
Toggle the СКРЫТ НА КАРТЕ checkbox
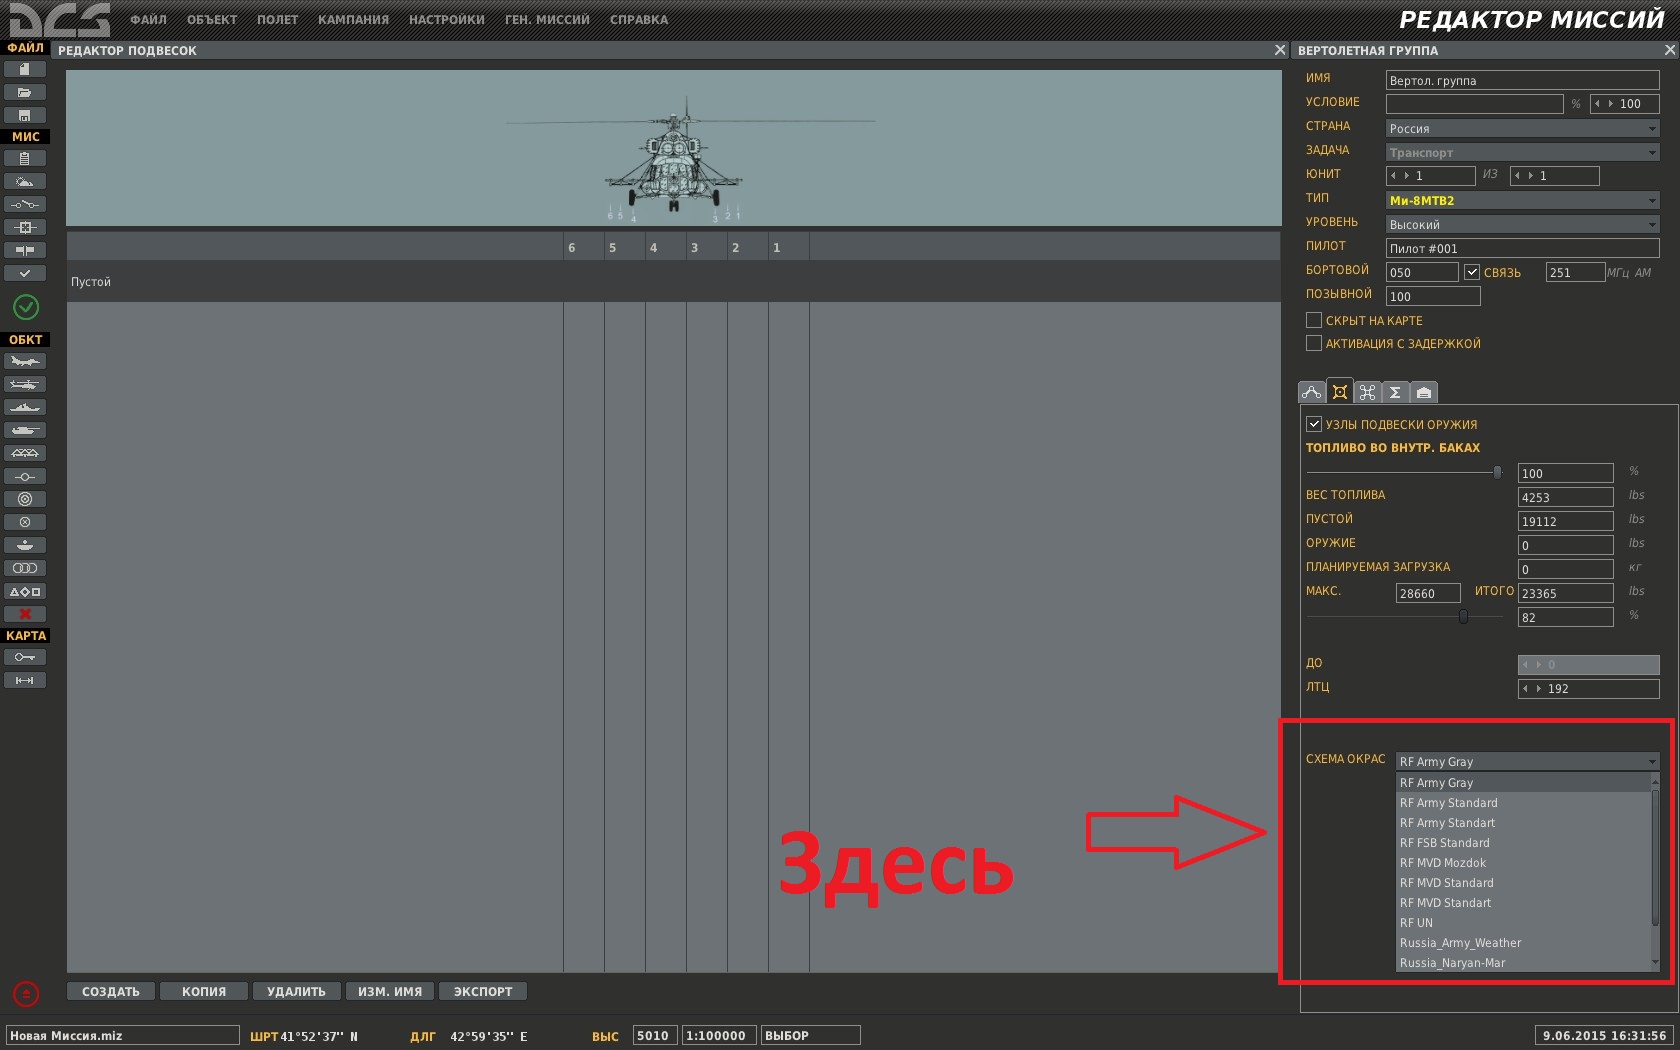[1314, 320]
